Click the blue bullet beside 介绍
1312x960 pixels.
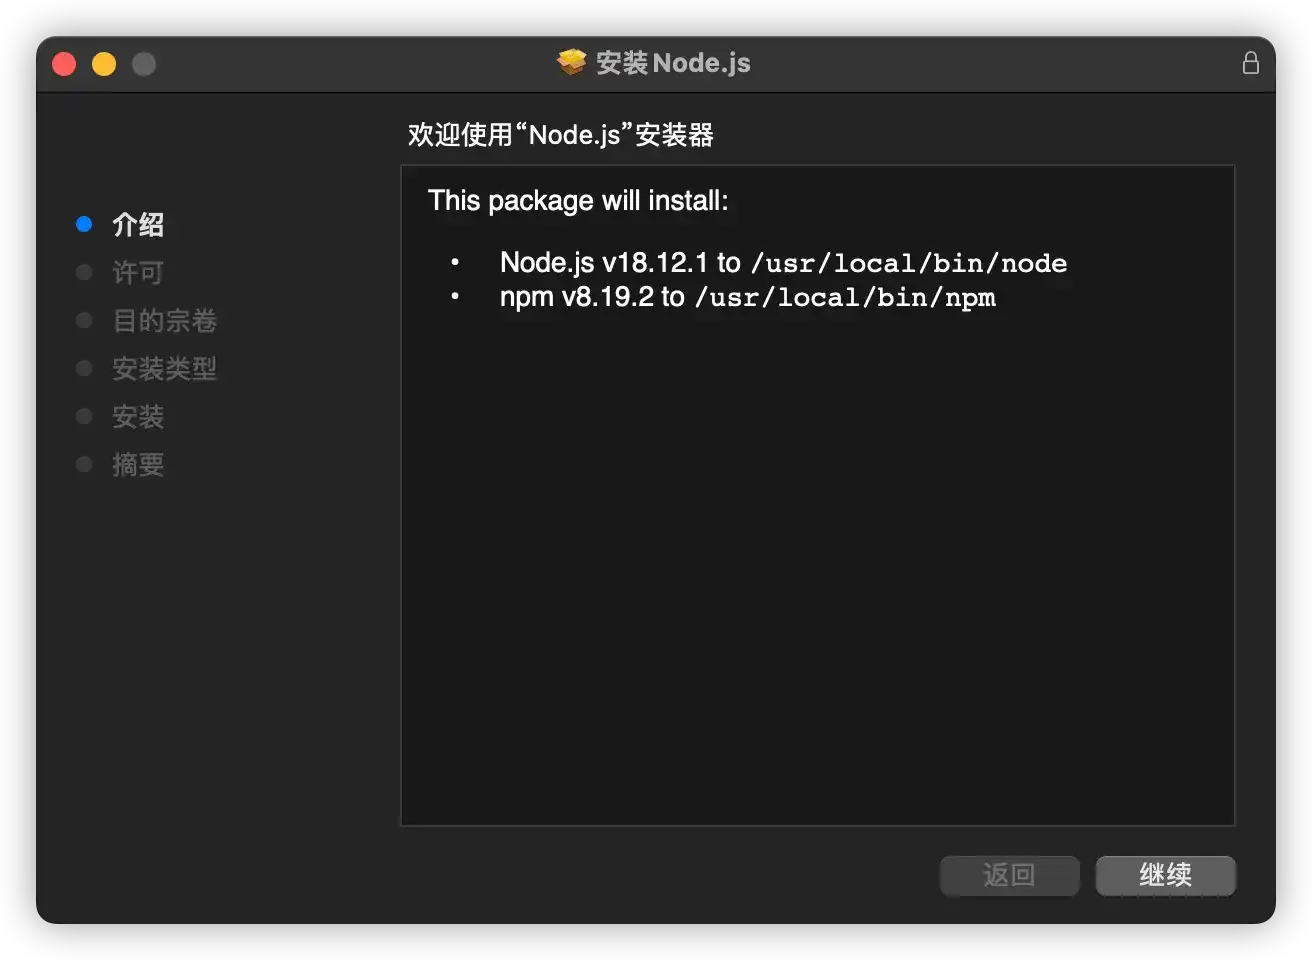pyautogui.click(x=84, y=225)
